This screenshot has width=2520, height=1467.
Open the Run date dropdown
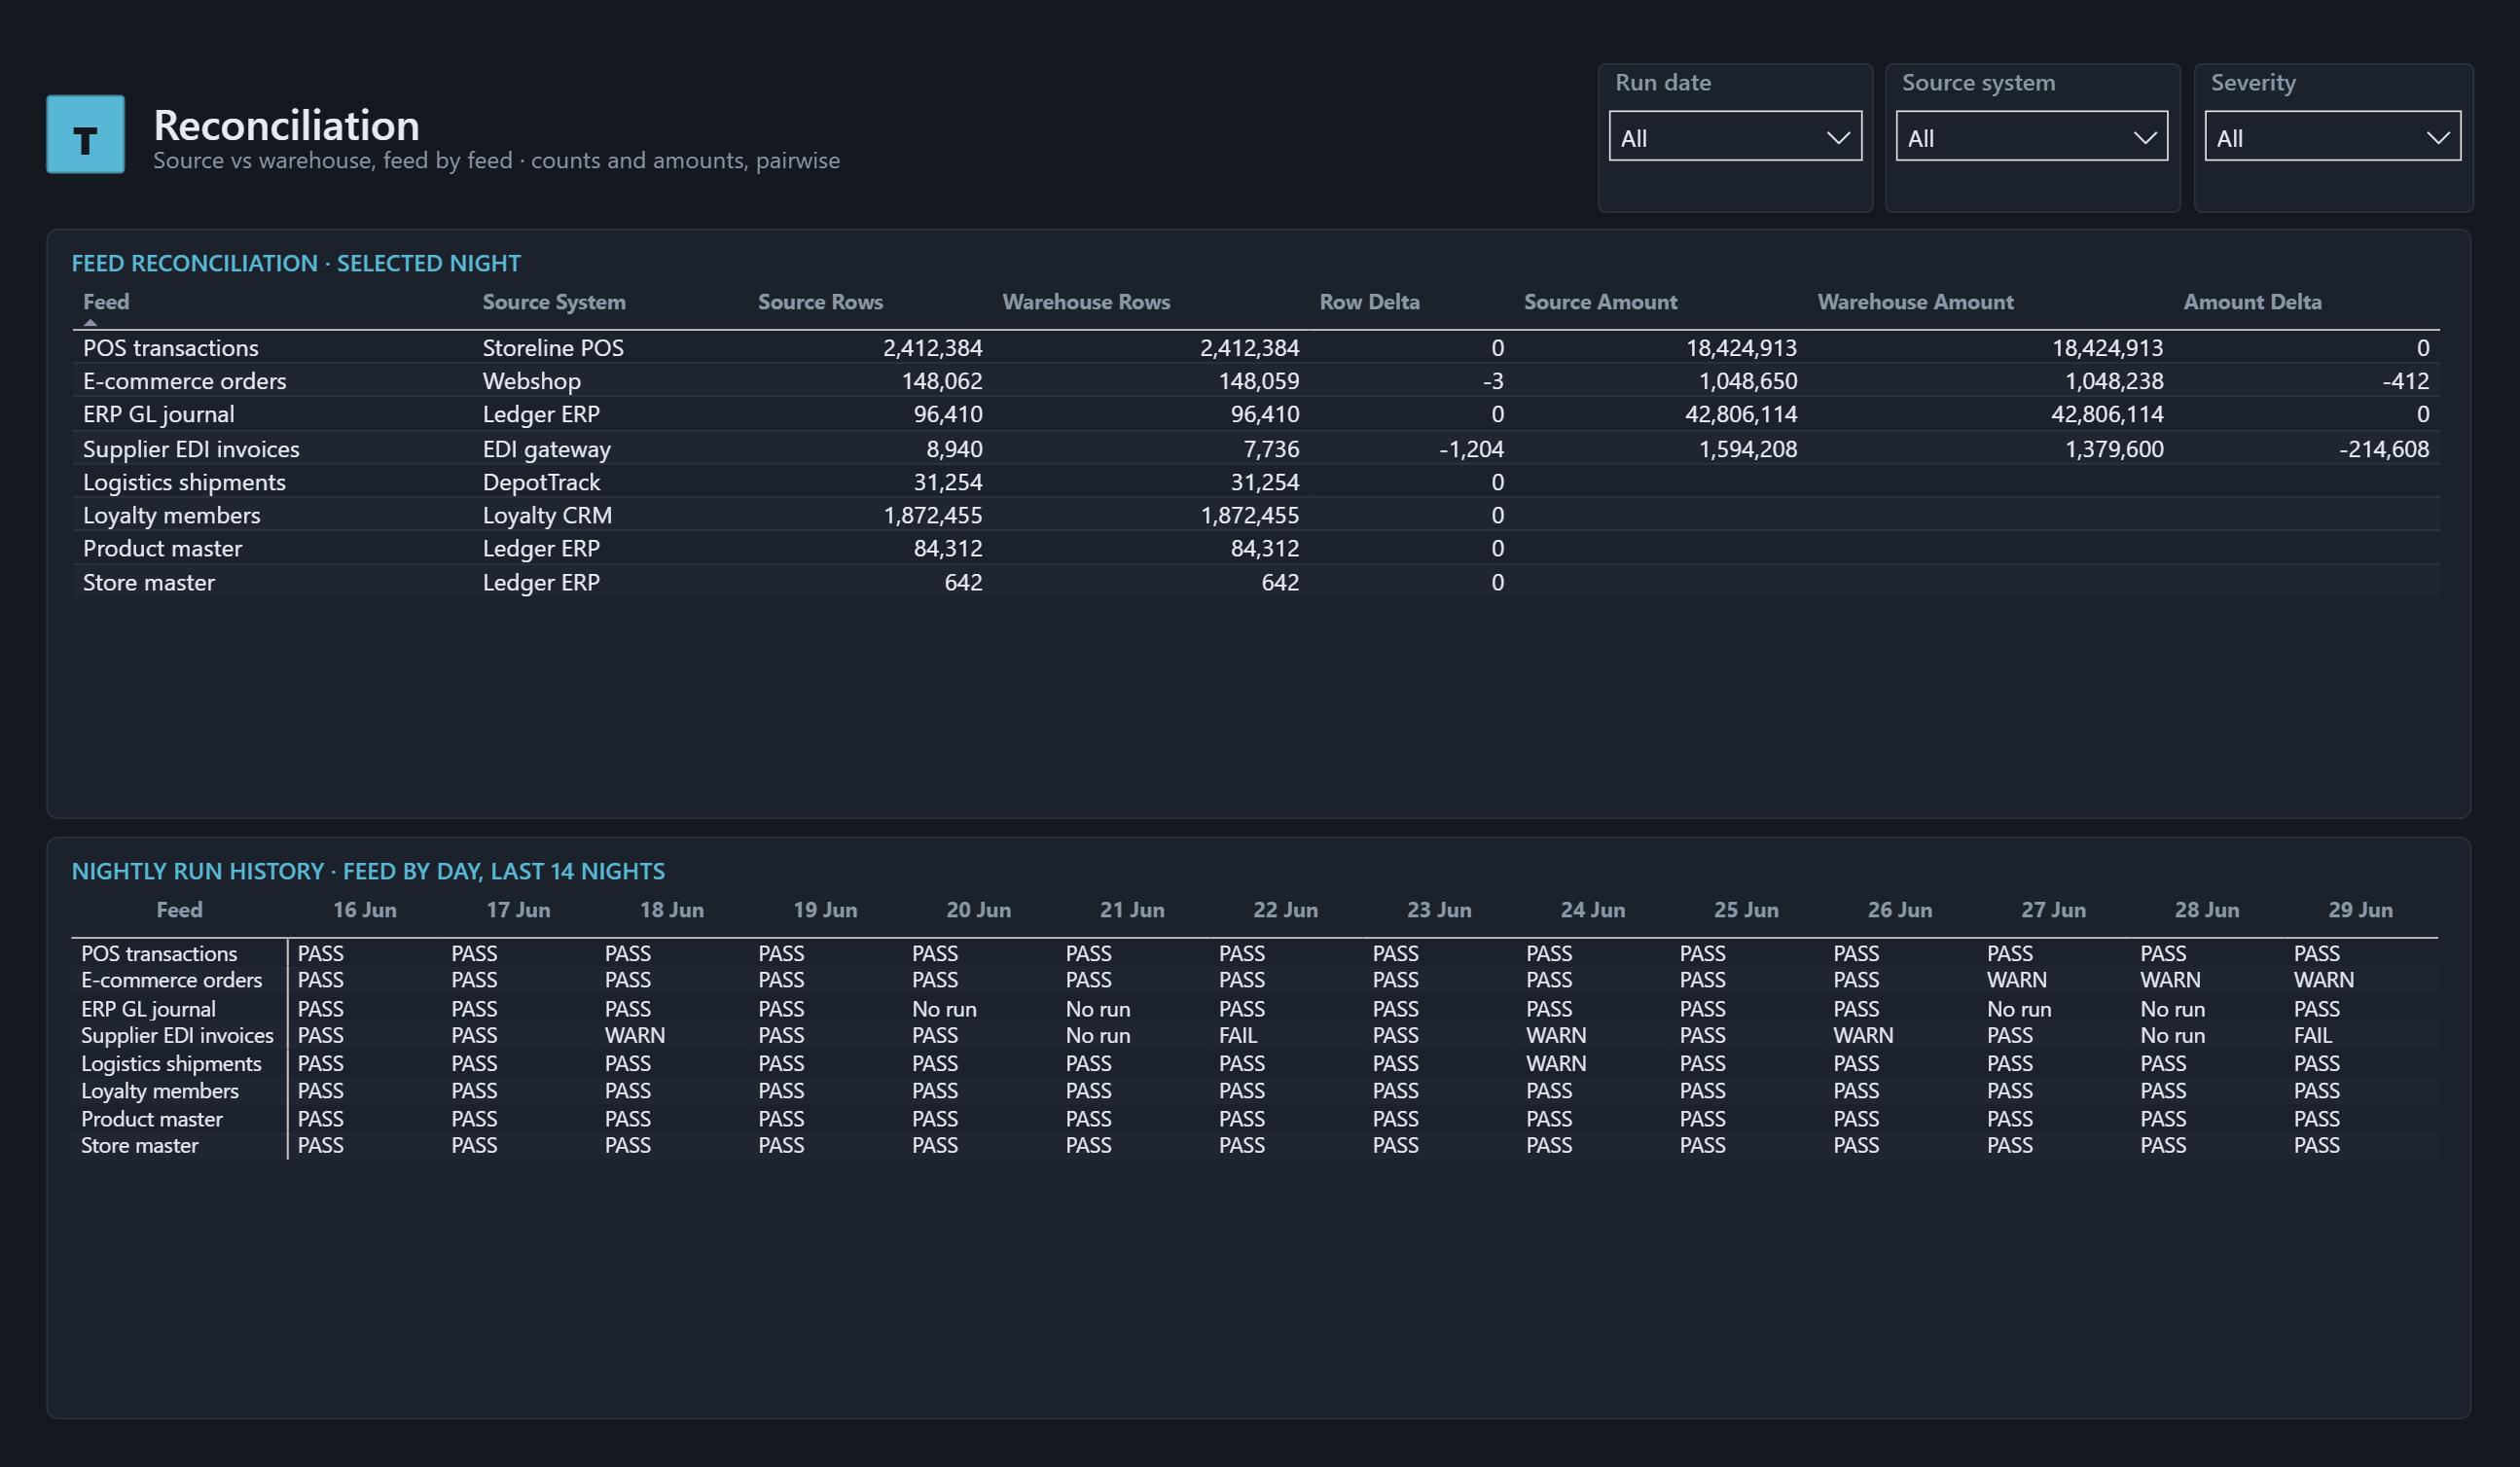1735,137
